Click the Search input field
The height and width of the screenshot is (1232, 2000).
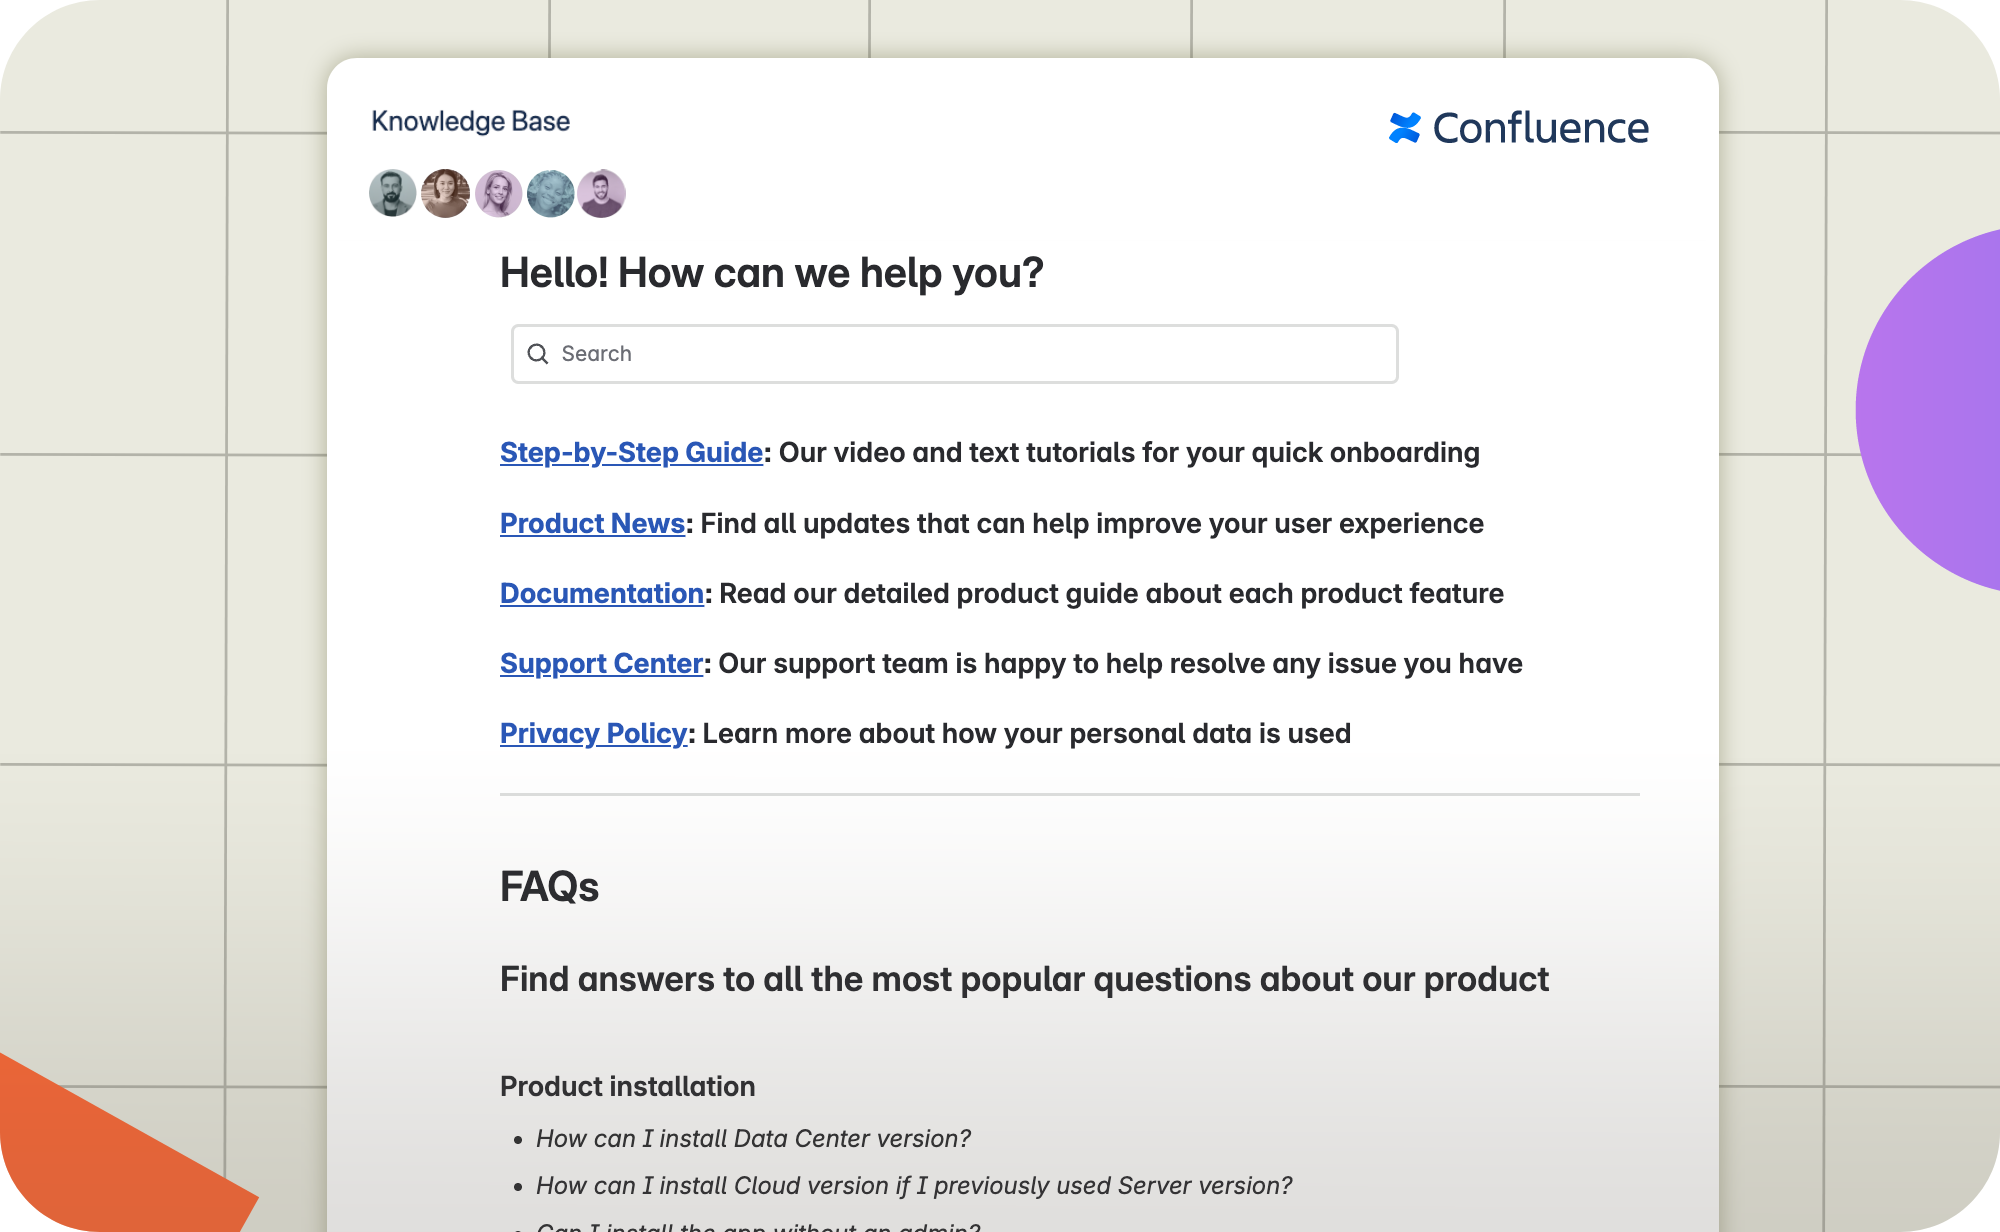955,354
